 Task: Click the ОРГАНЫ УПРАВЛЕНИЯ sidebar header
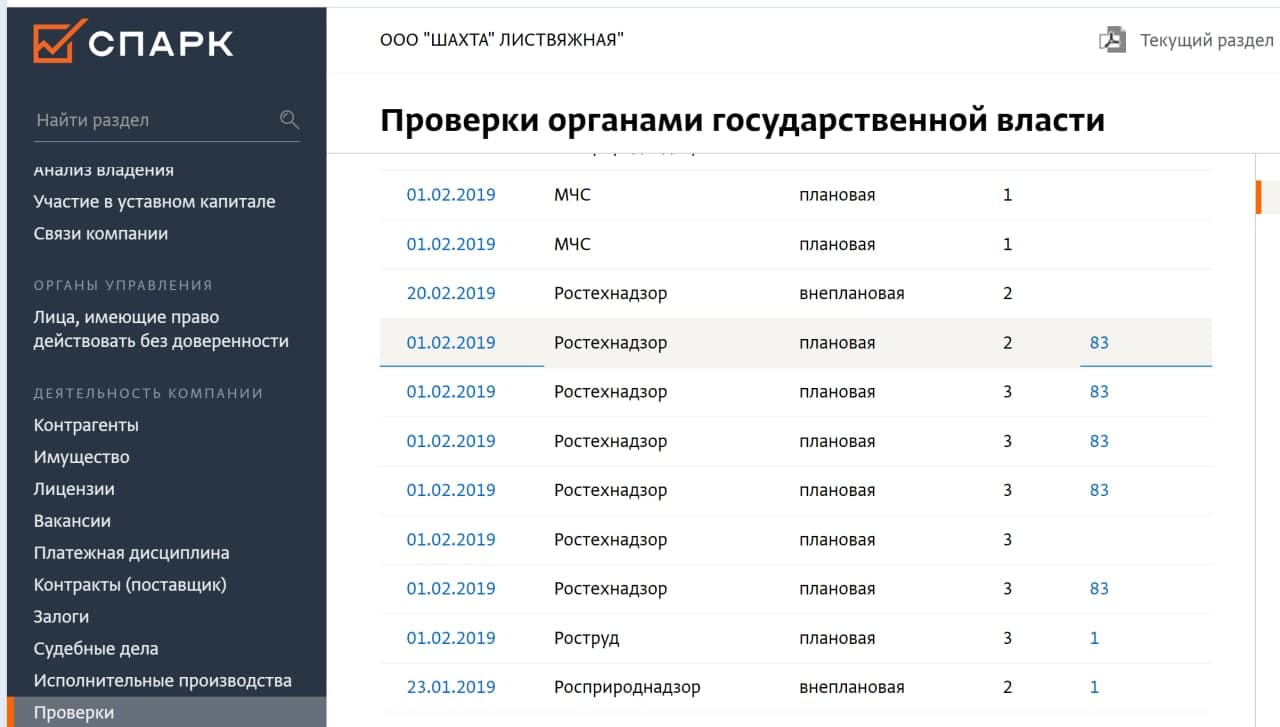point(123,285)
